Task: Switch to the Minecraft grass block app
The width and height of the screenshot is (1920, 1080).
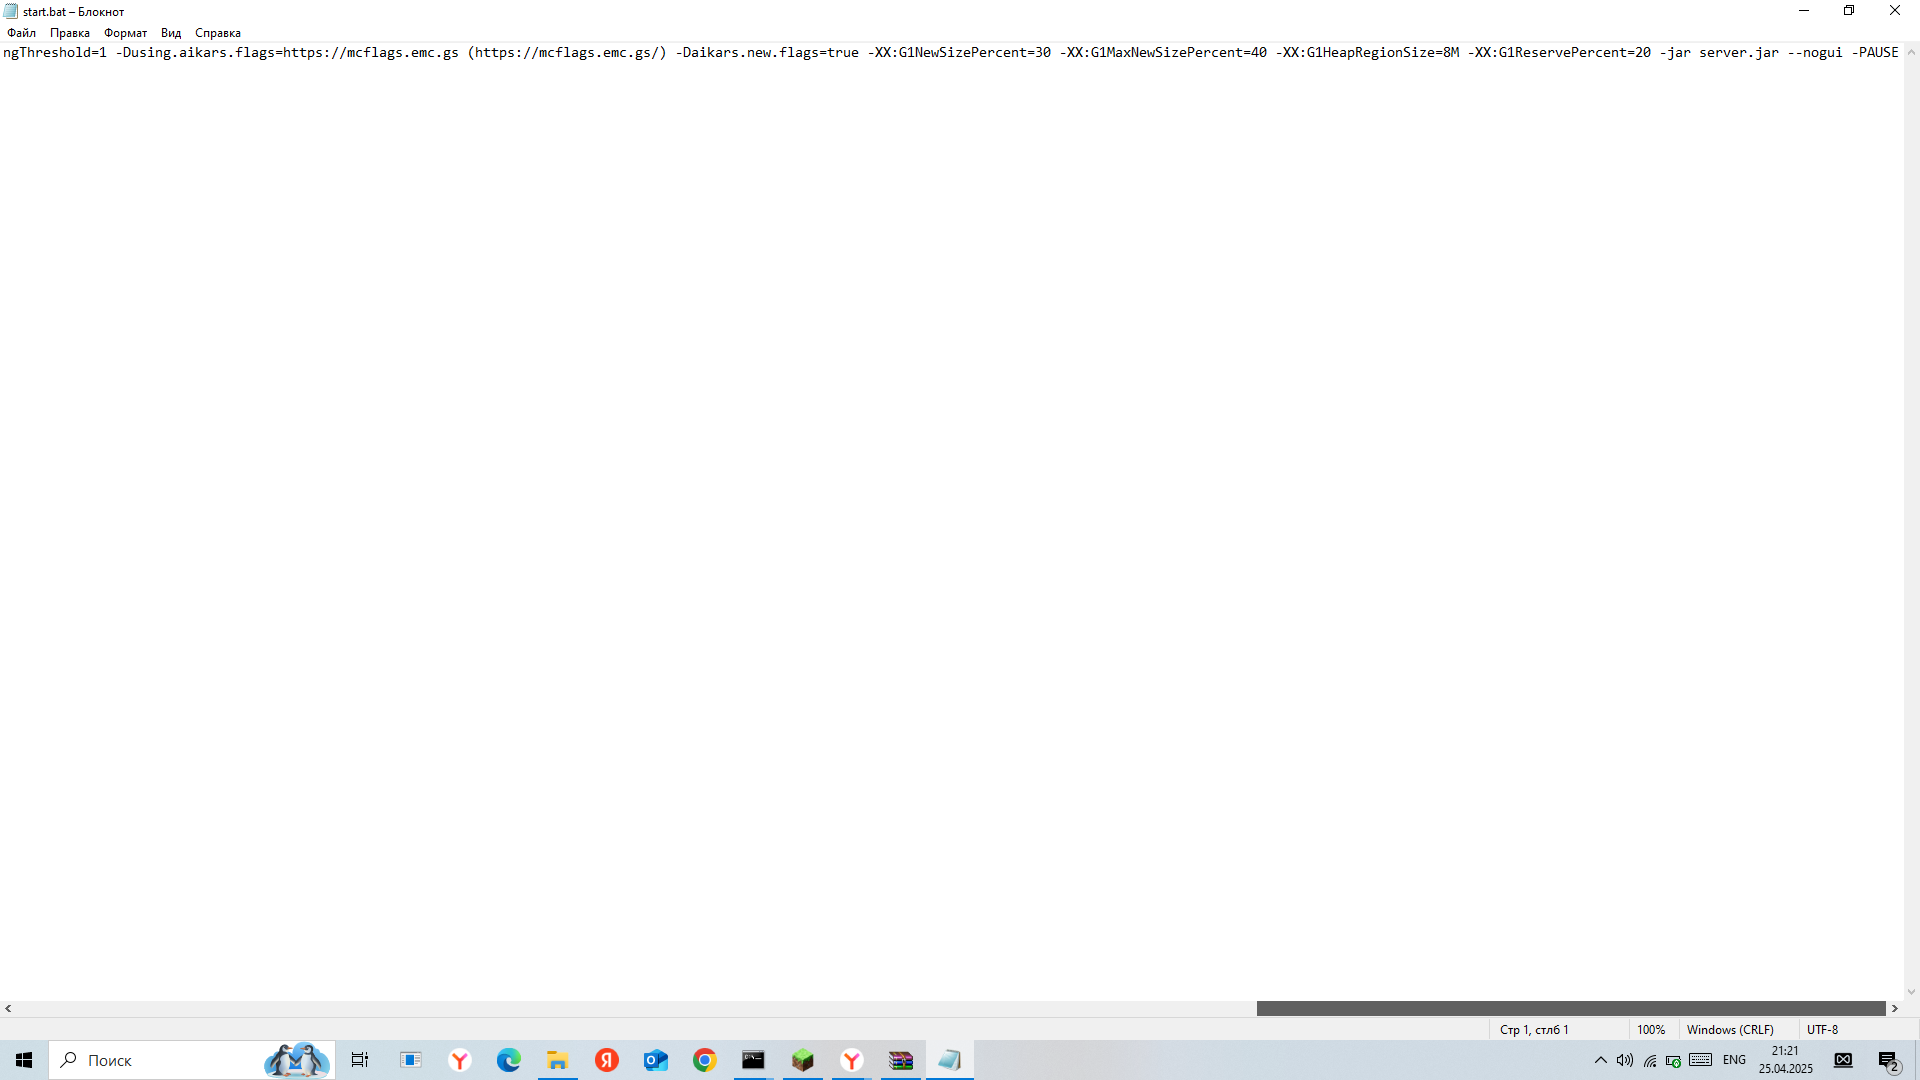Action: [x=803, y=1060]
